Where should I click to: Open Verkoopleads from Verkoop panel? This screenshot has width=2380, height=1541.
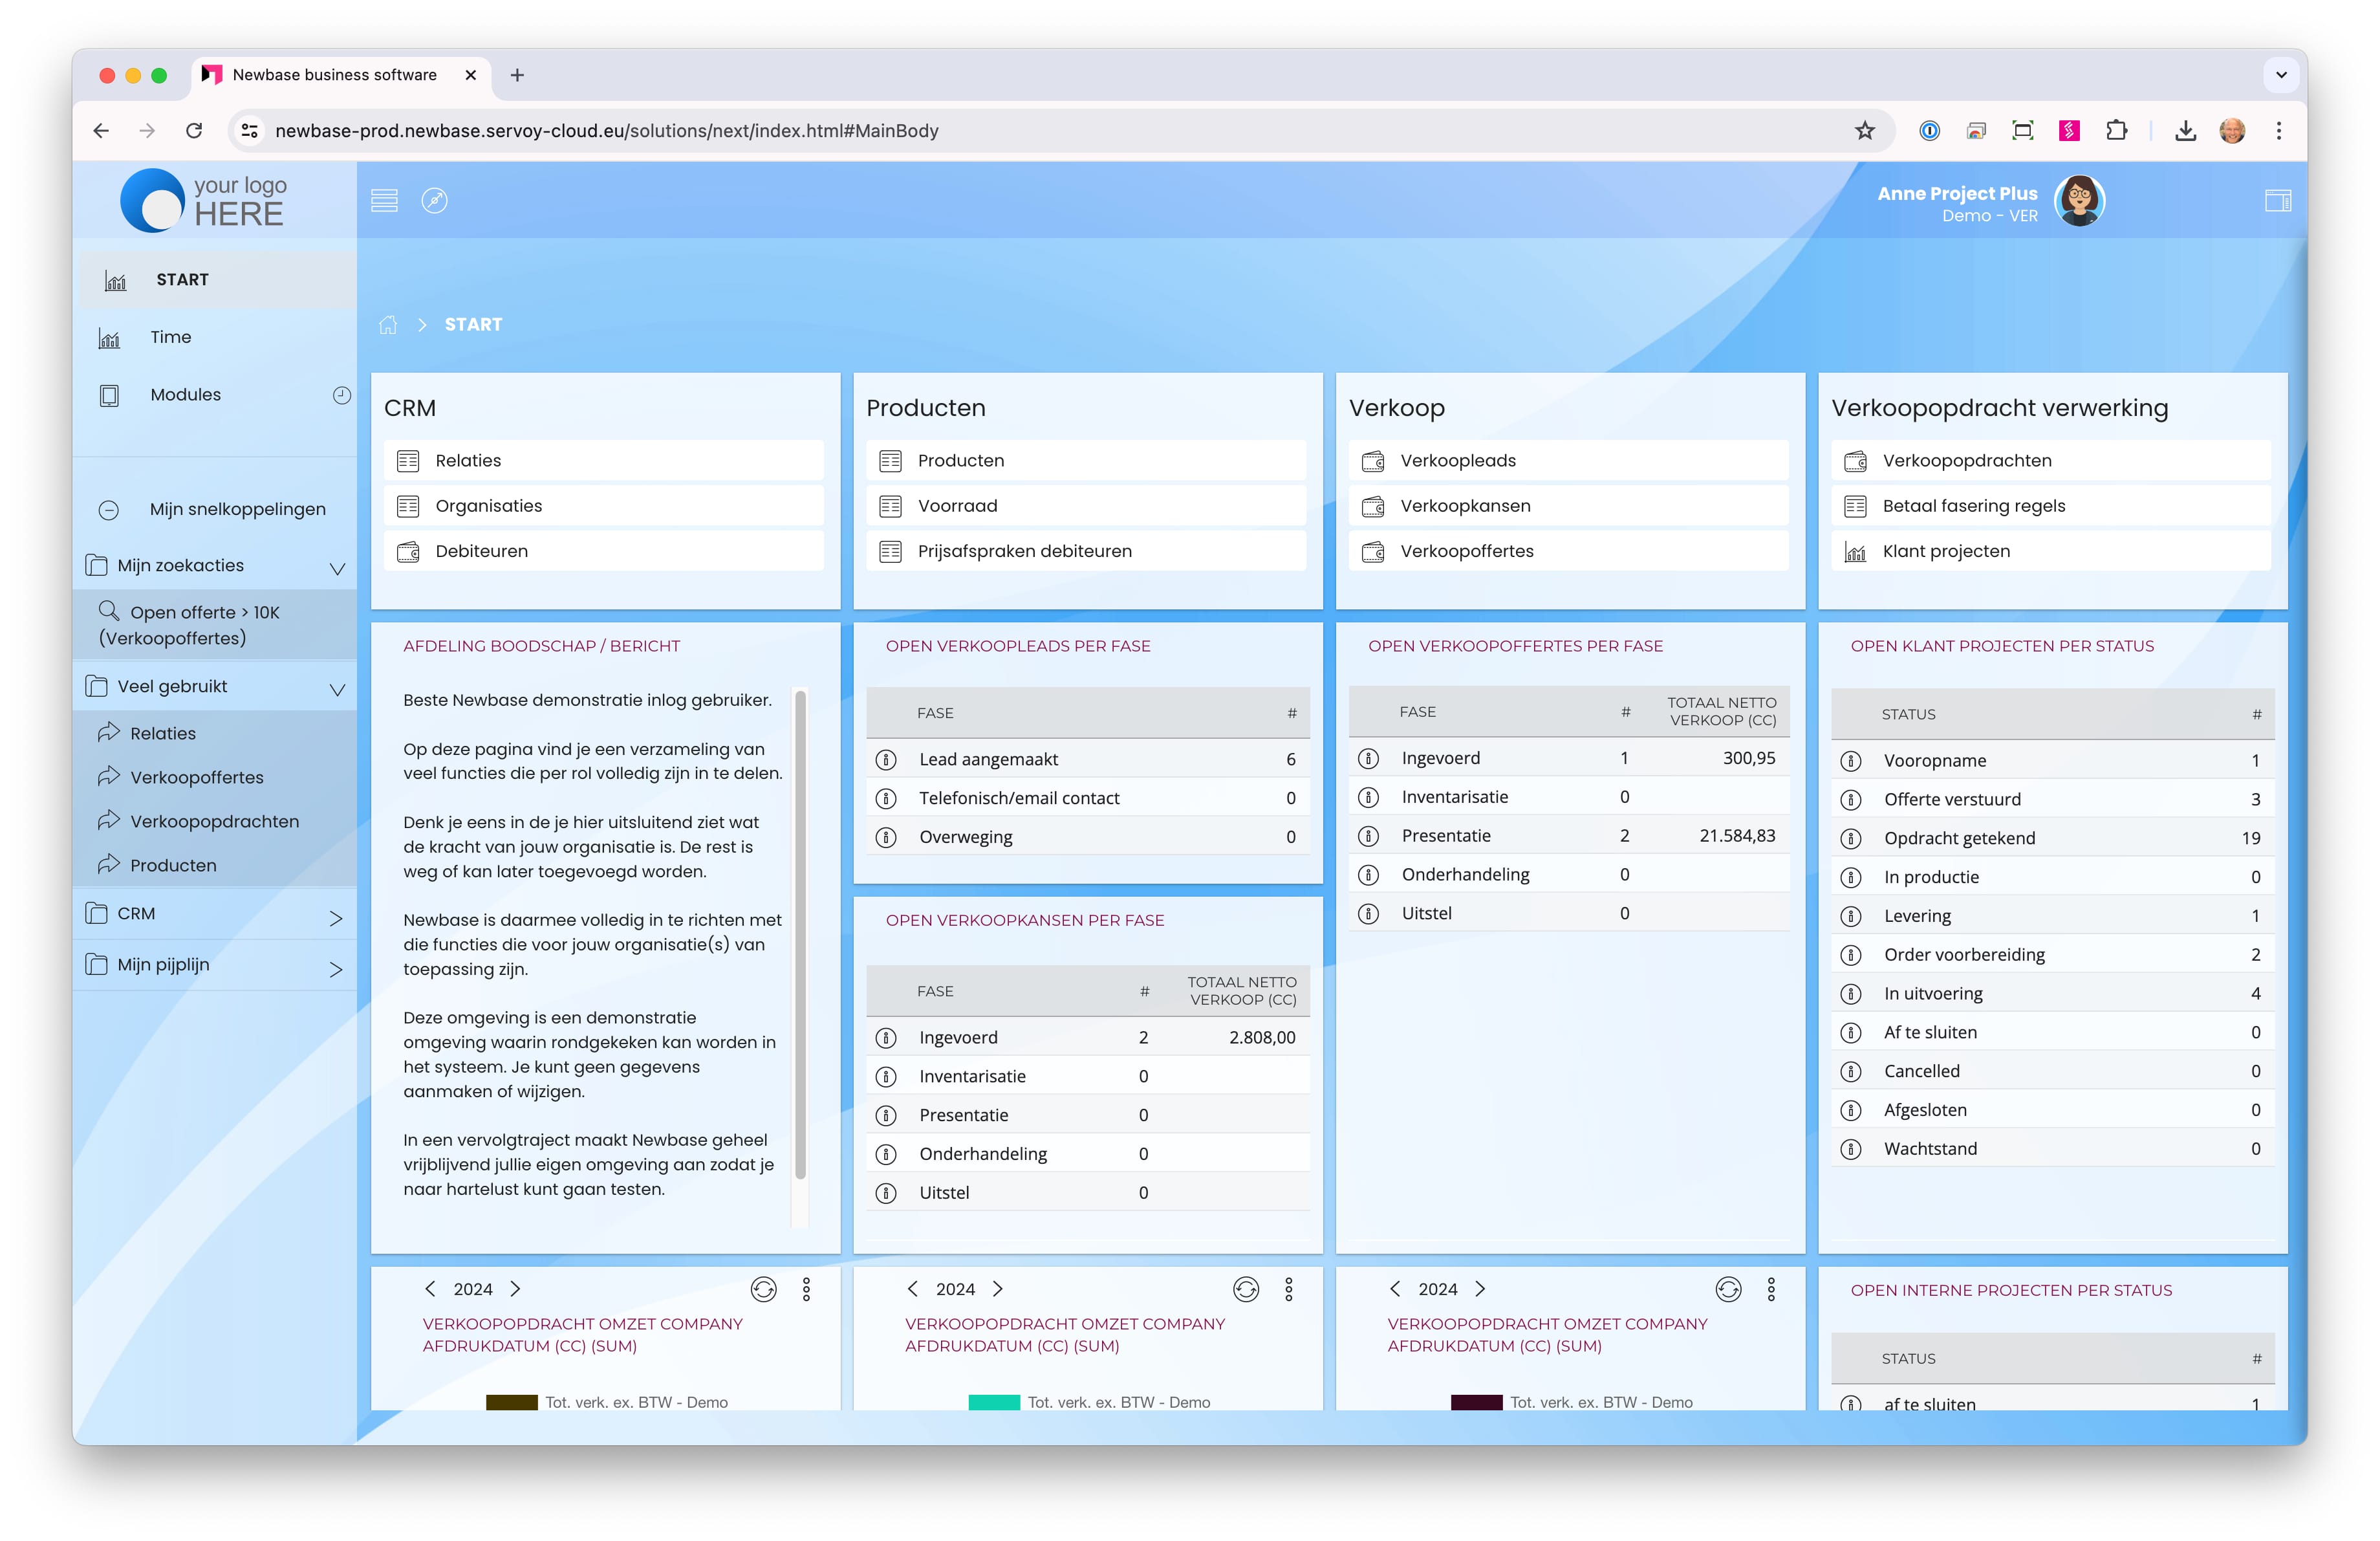click(x=1457, y=461)
